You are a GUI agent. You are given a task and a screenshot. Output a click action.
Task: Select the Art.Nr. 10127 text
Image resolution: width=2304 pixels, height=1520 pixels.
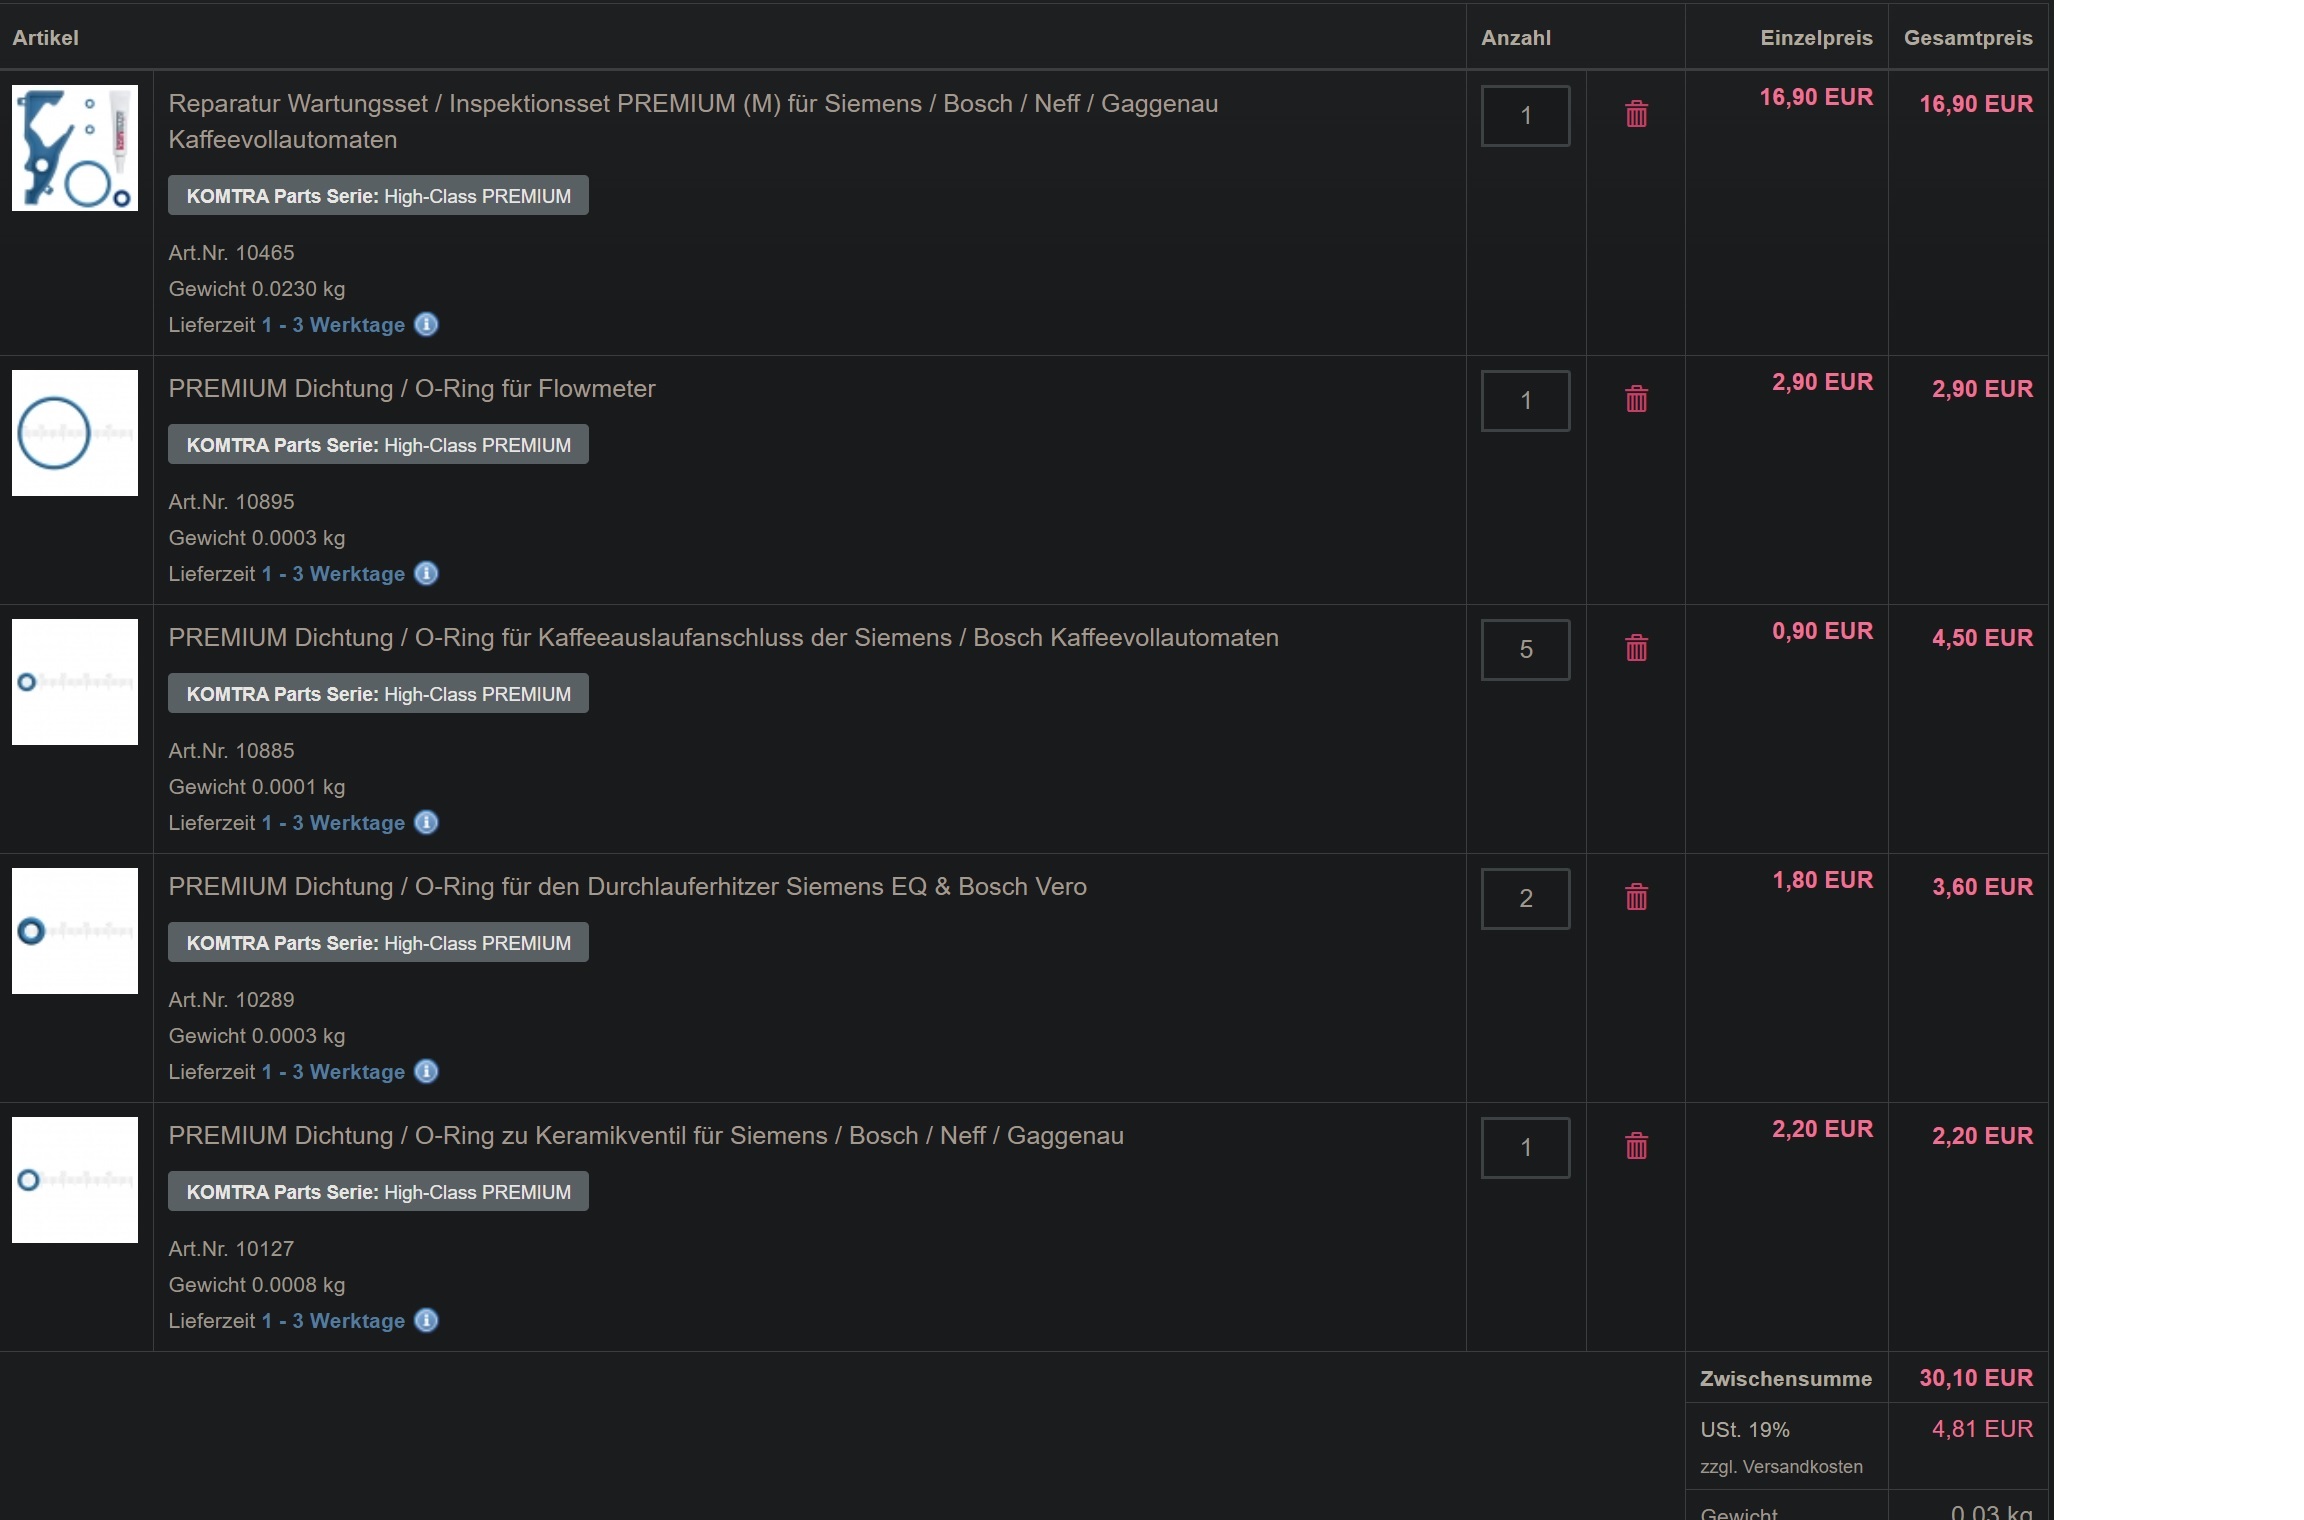pyautogui.click(x=231, y=1249)
